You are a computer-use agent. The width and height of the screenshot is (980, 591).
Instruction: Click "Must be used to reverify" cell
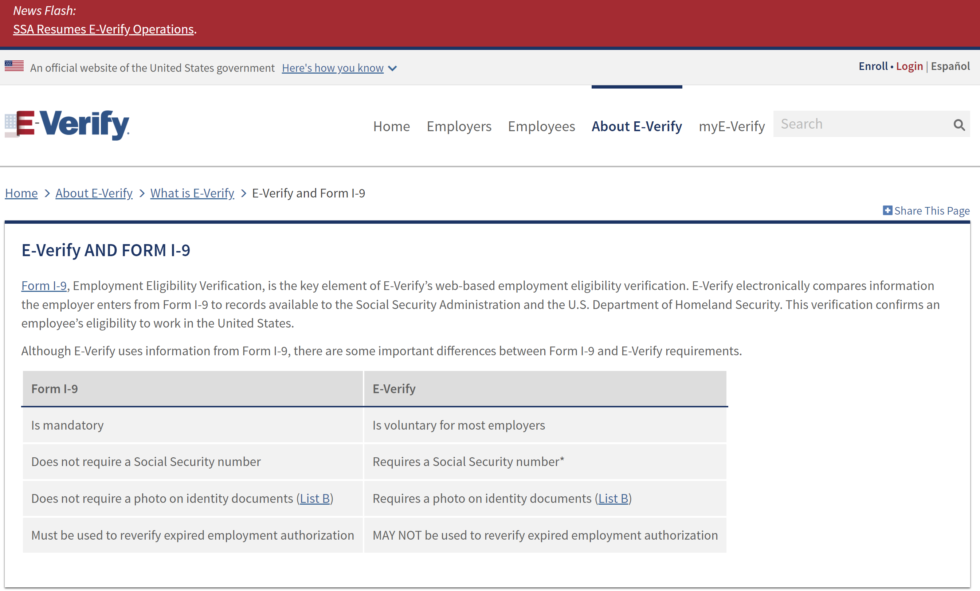coord(192,535)
